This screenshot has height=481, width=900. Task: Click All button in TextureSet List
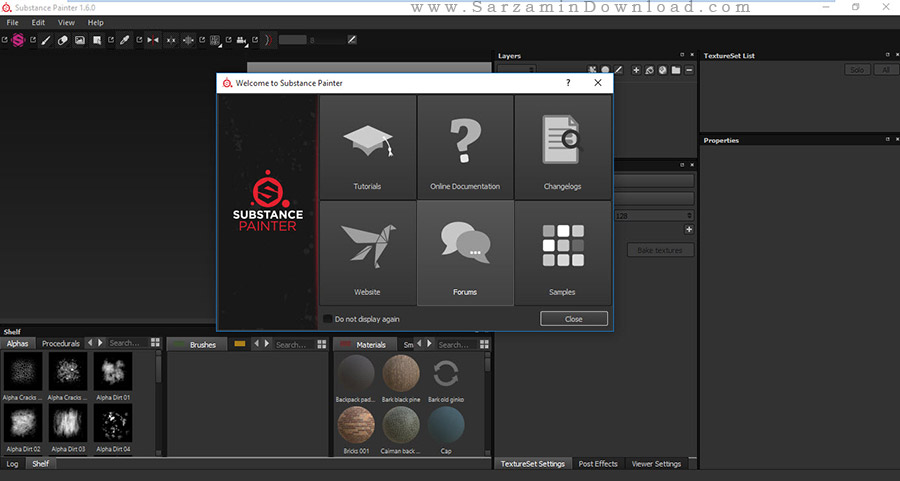(886, 70)
